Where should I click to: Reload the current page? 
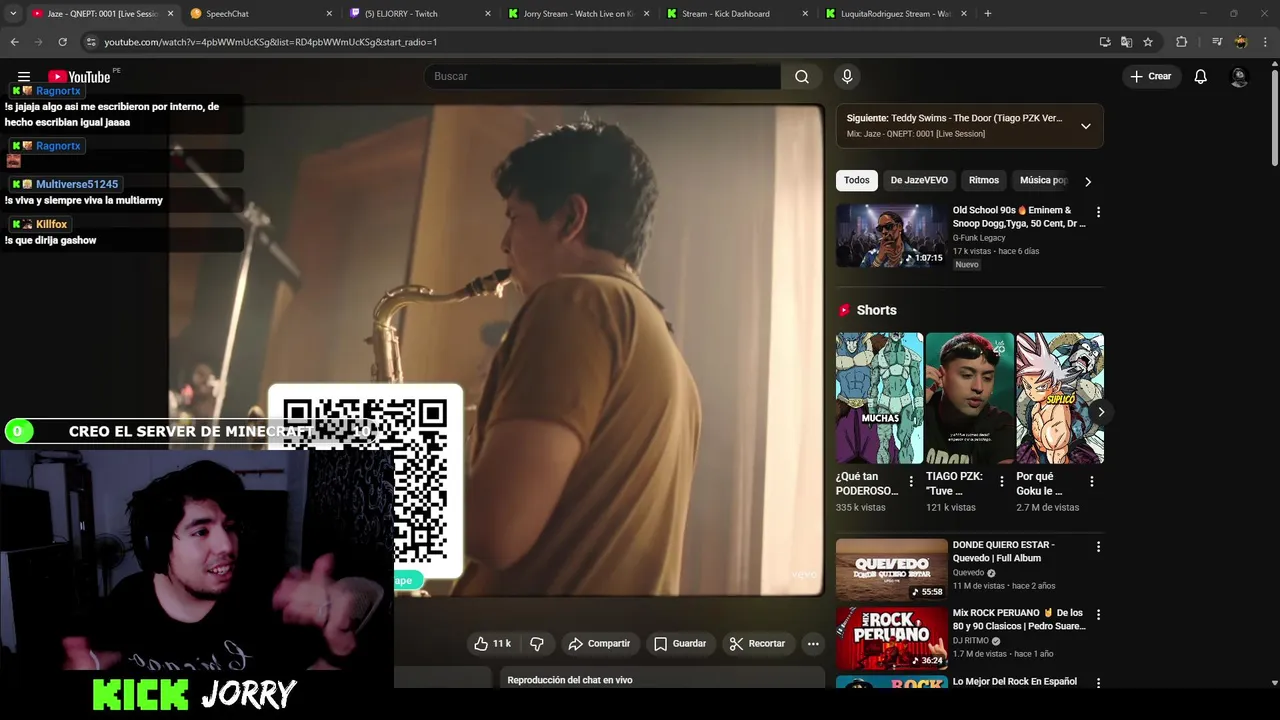click(62, 42)
